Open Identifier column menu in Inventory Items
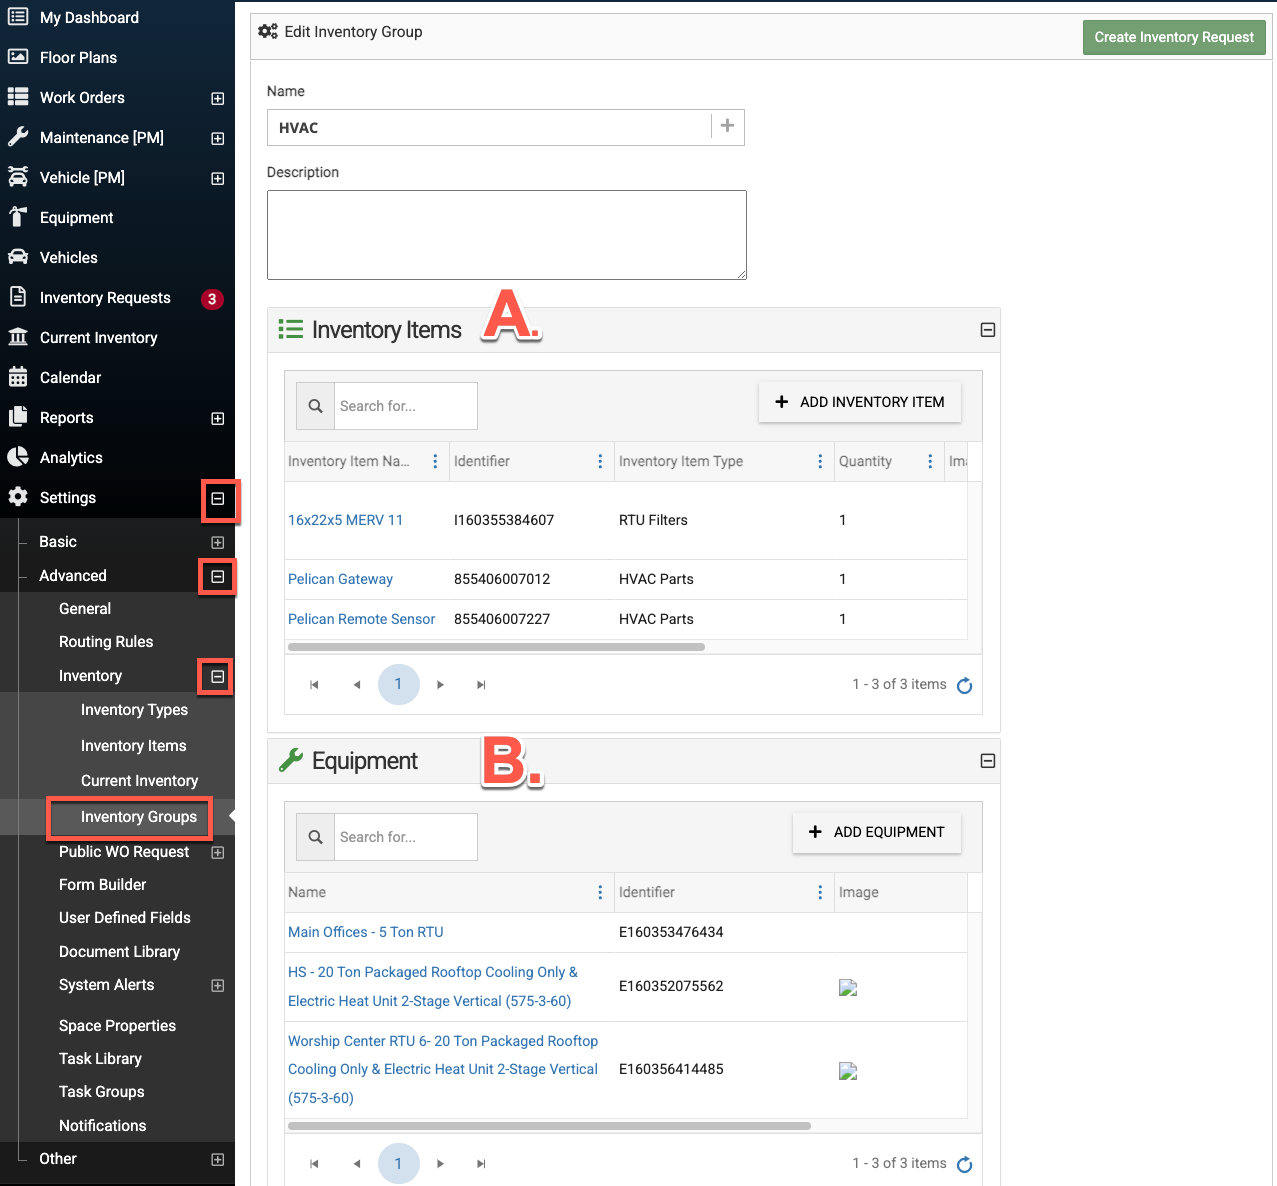Image resolution: width=1277 pixels, height=1186 pixels. pyautogui.click(x=600, y=461)
